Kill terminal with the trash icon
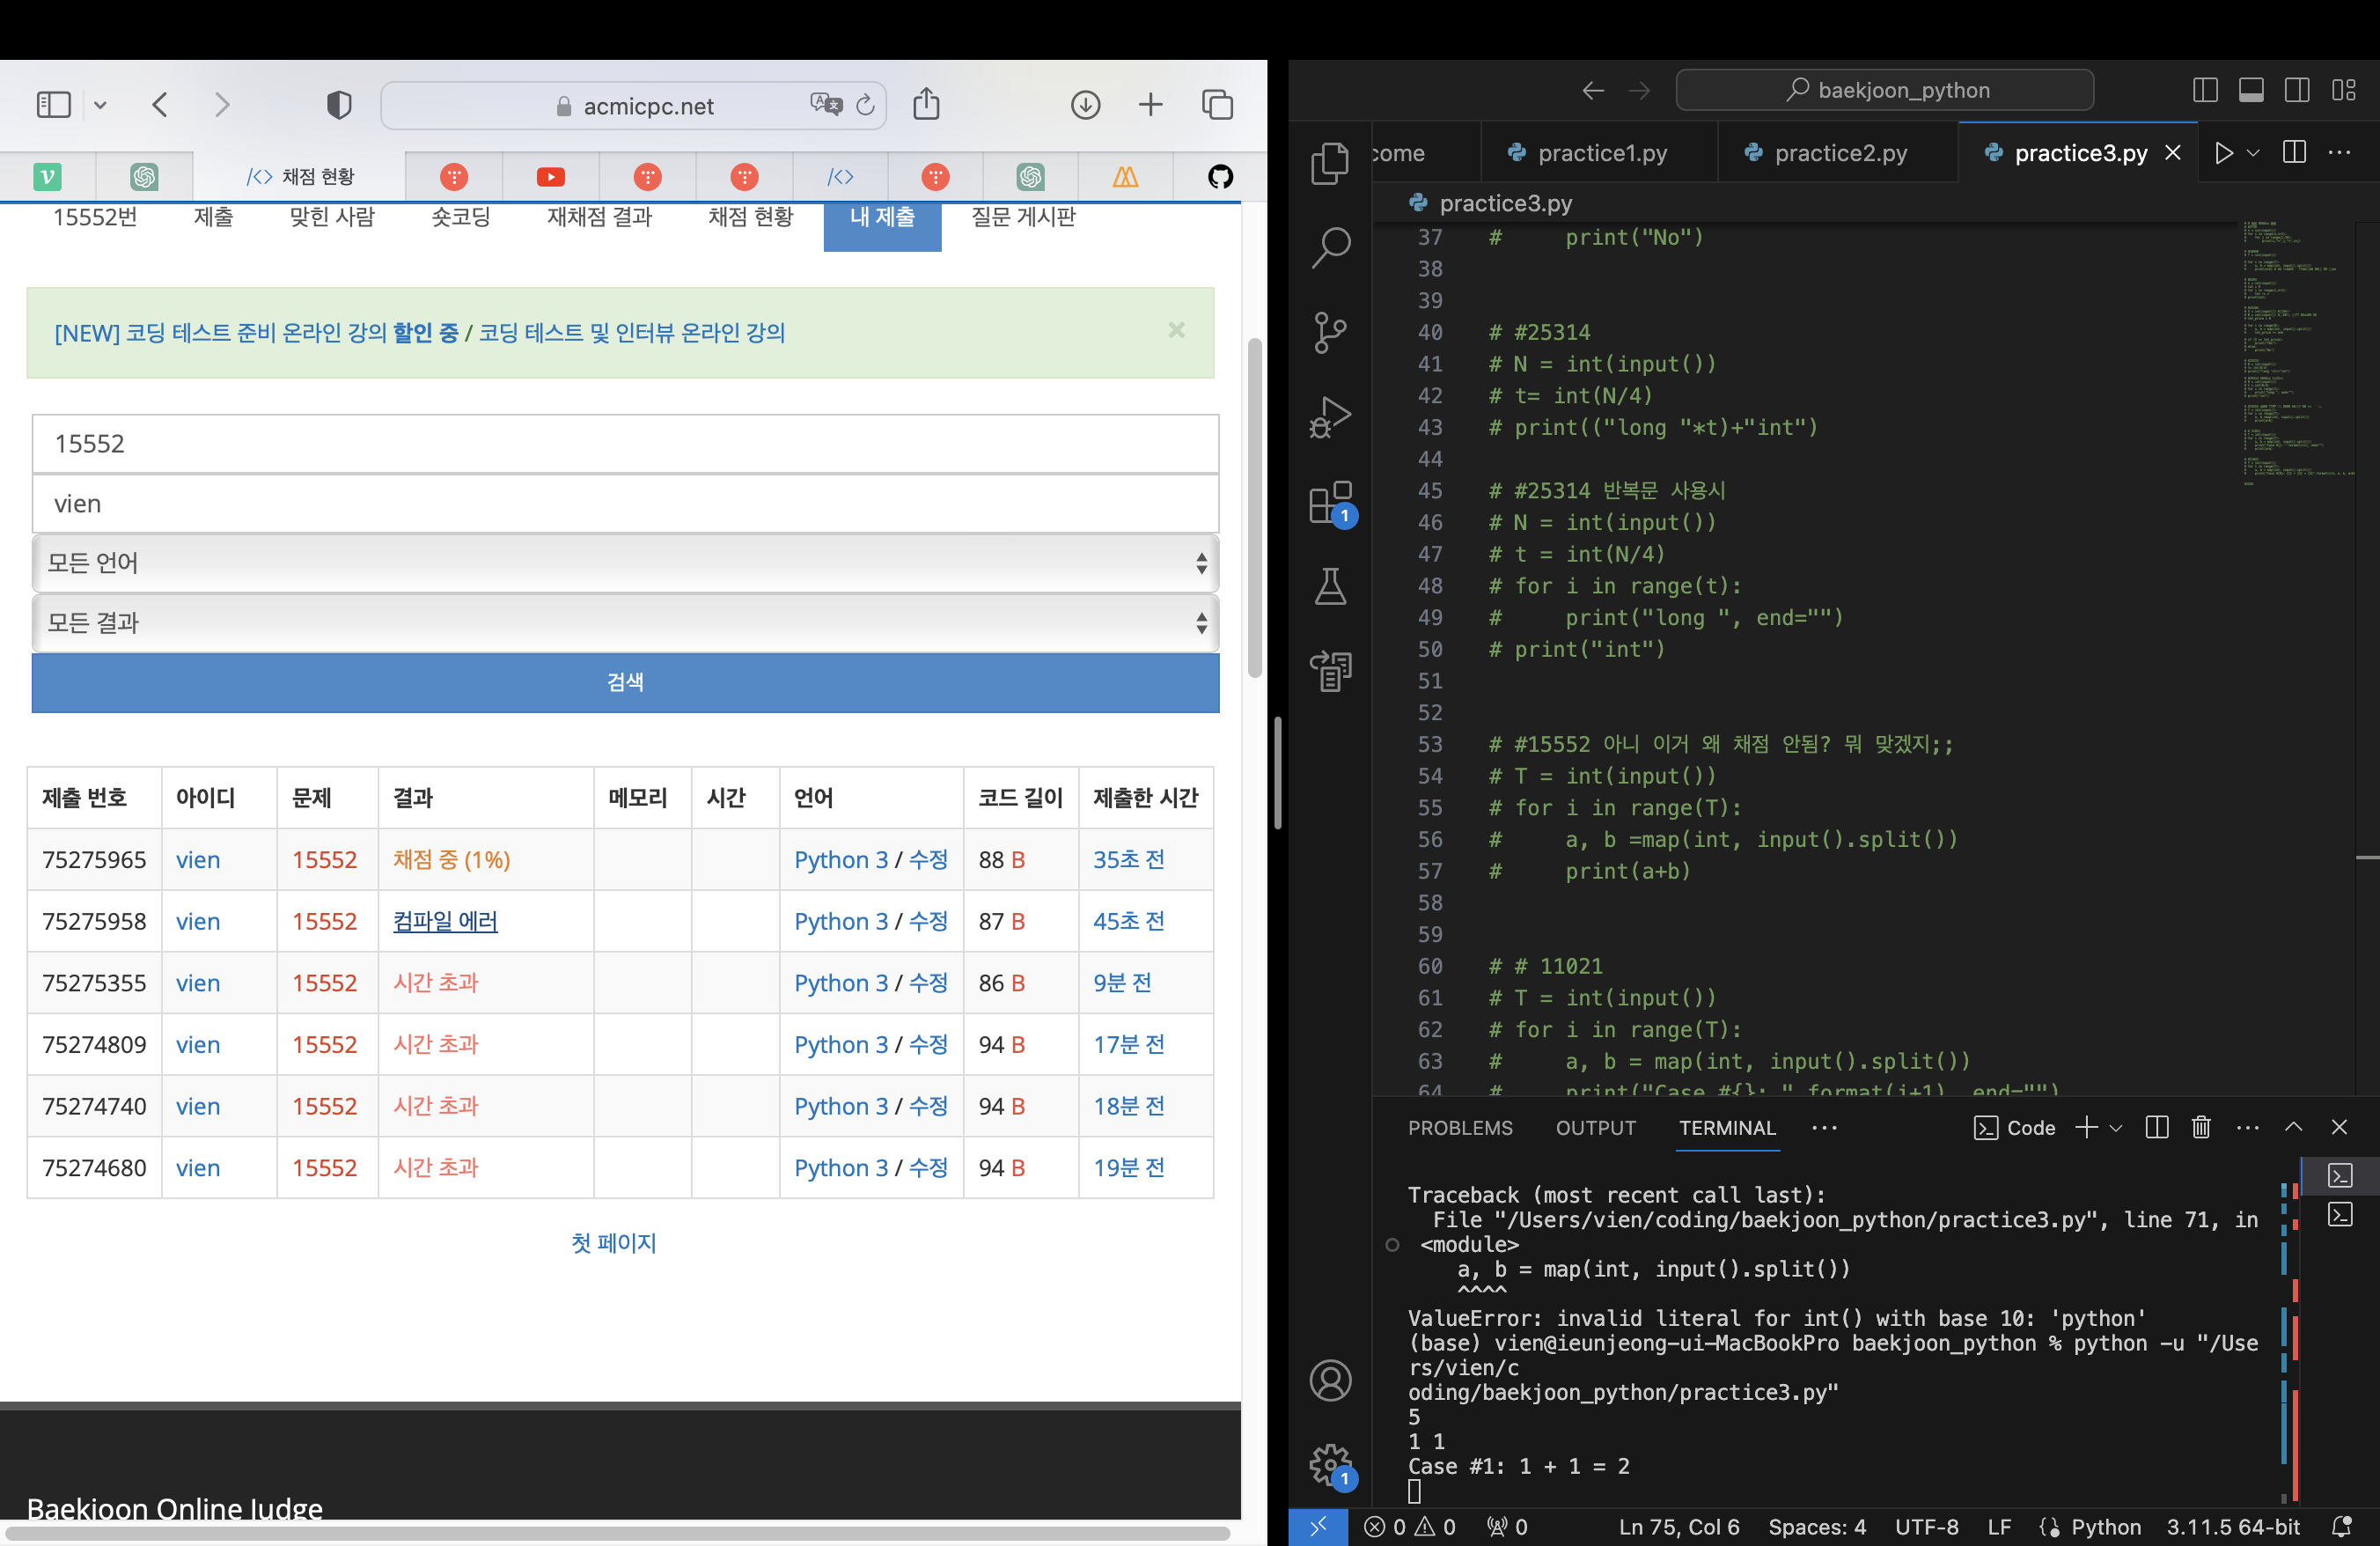2380x1546 pixels. pyautogui.click(x=2200, y=1128)
